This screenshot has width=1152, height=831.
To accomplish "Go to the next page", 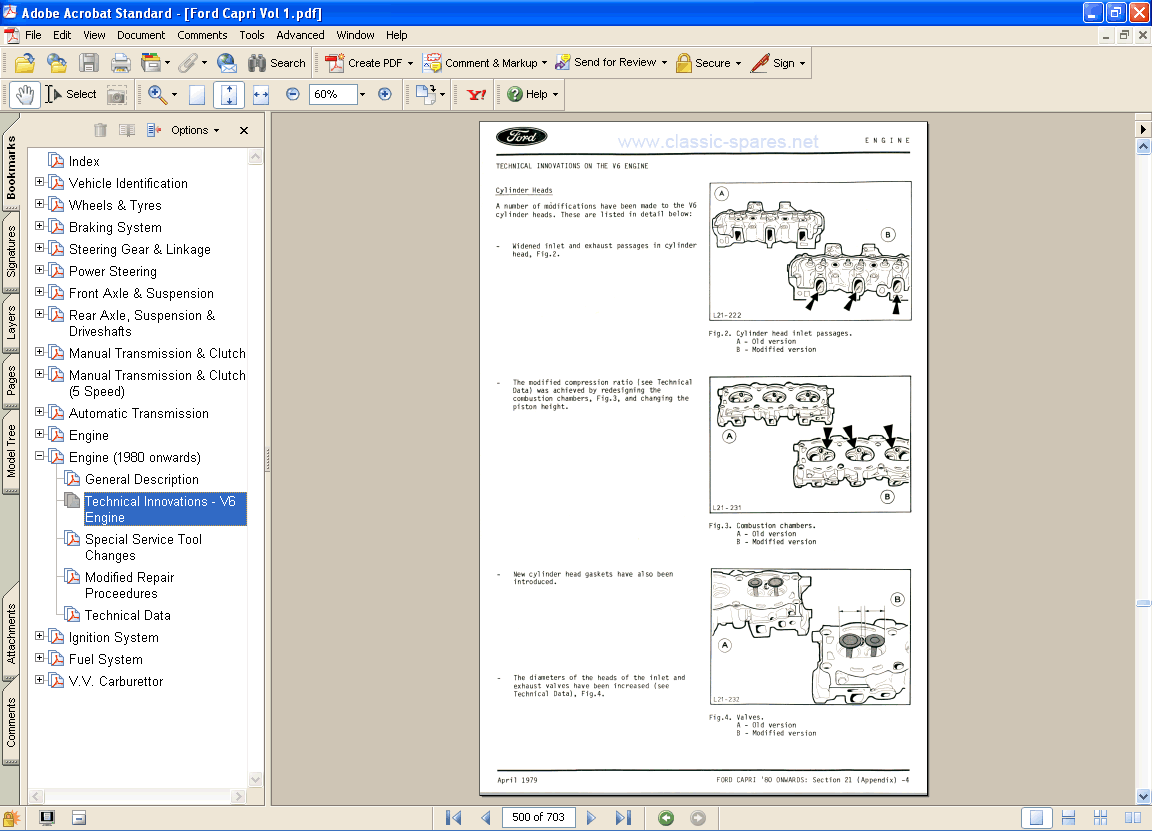I will pyautogui.click(x=591, y=817).
